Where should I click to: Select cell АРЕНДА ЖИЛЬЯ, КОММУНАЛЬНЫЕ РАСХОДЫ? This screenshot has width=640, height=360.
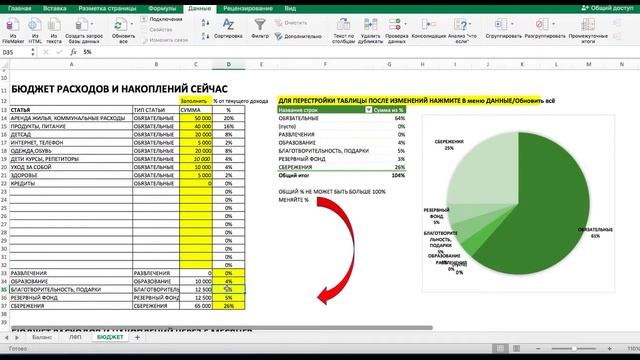click(x=71, y=118)
